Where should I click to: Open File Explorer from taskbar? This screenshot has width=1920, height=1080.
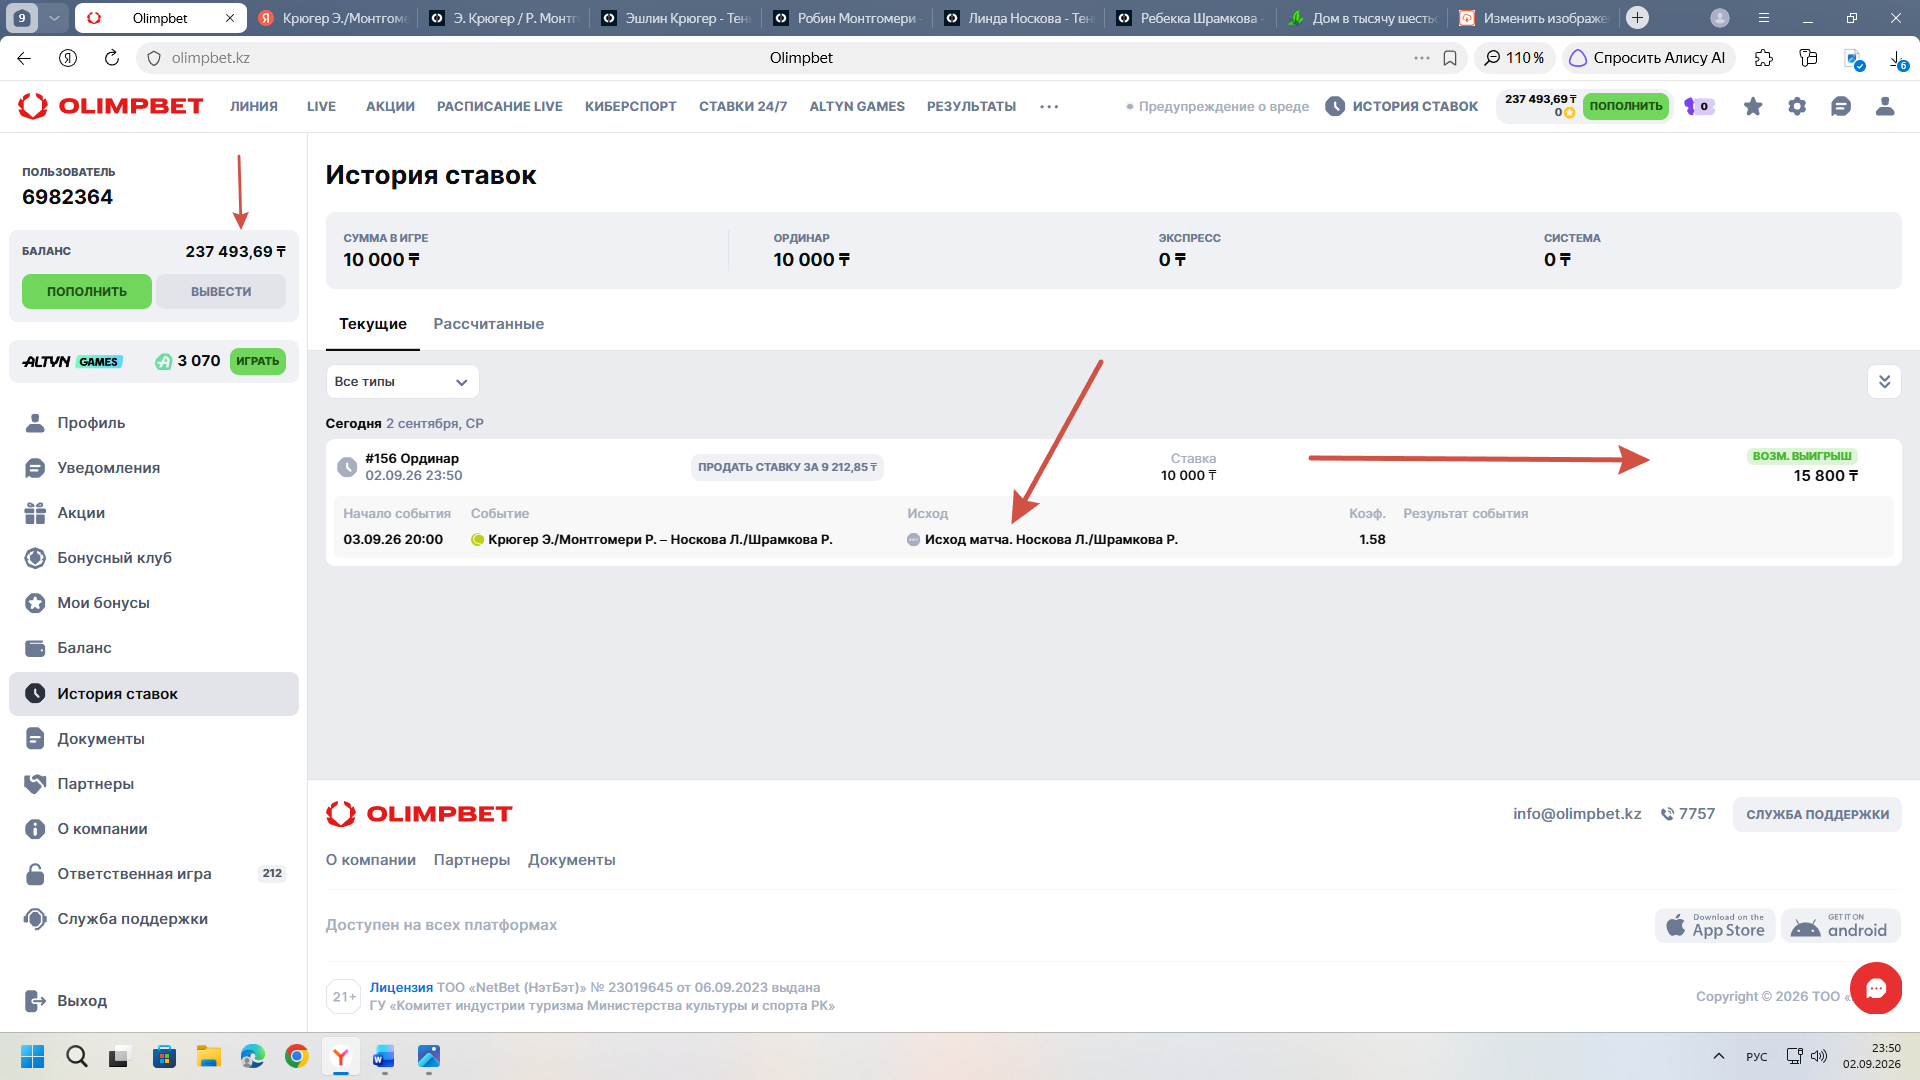pos(208,1056)
